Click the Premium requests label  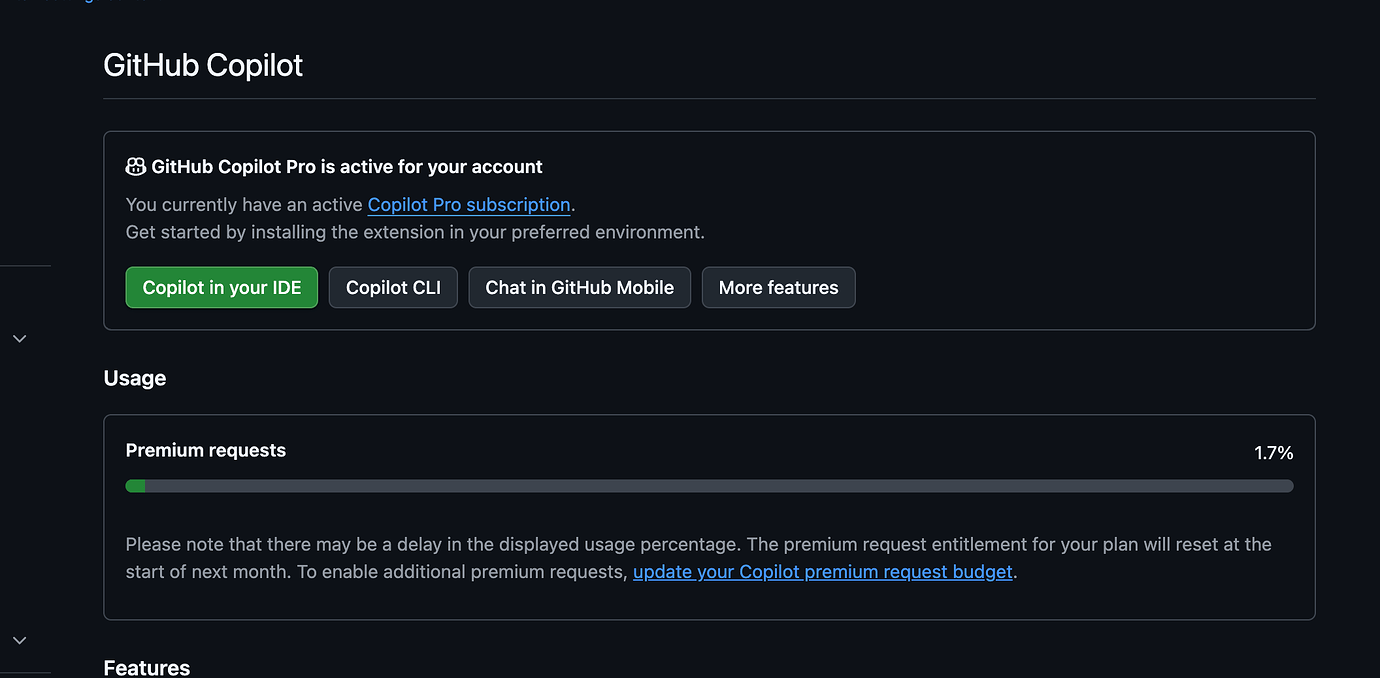pyautogui.click(x=206, y=450)
